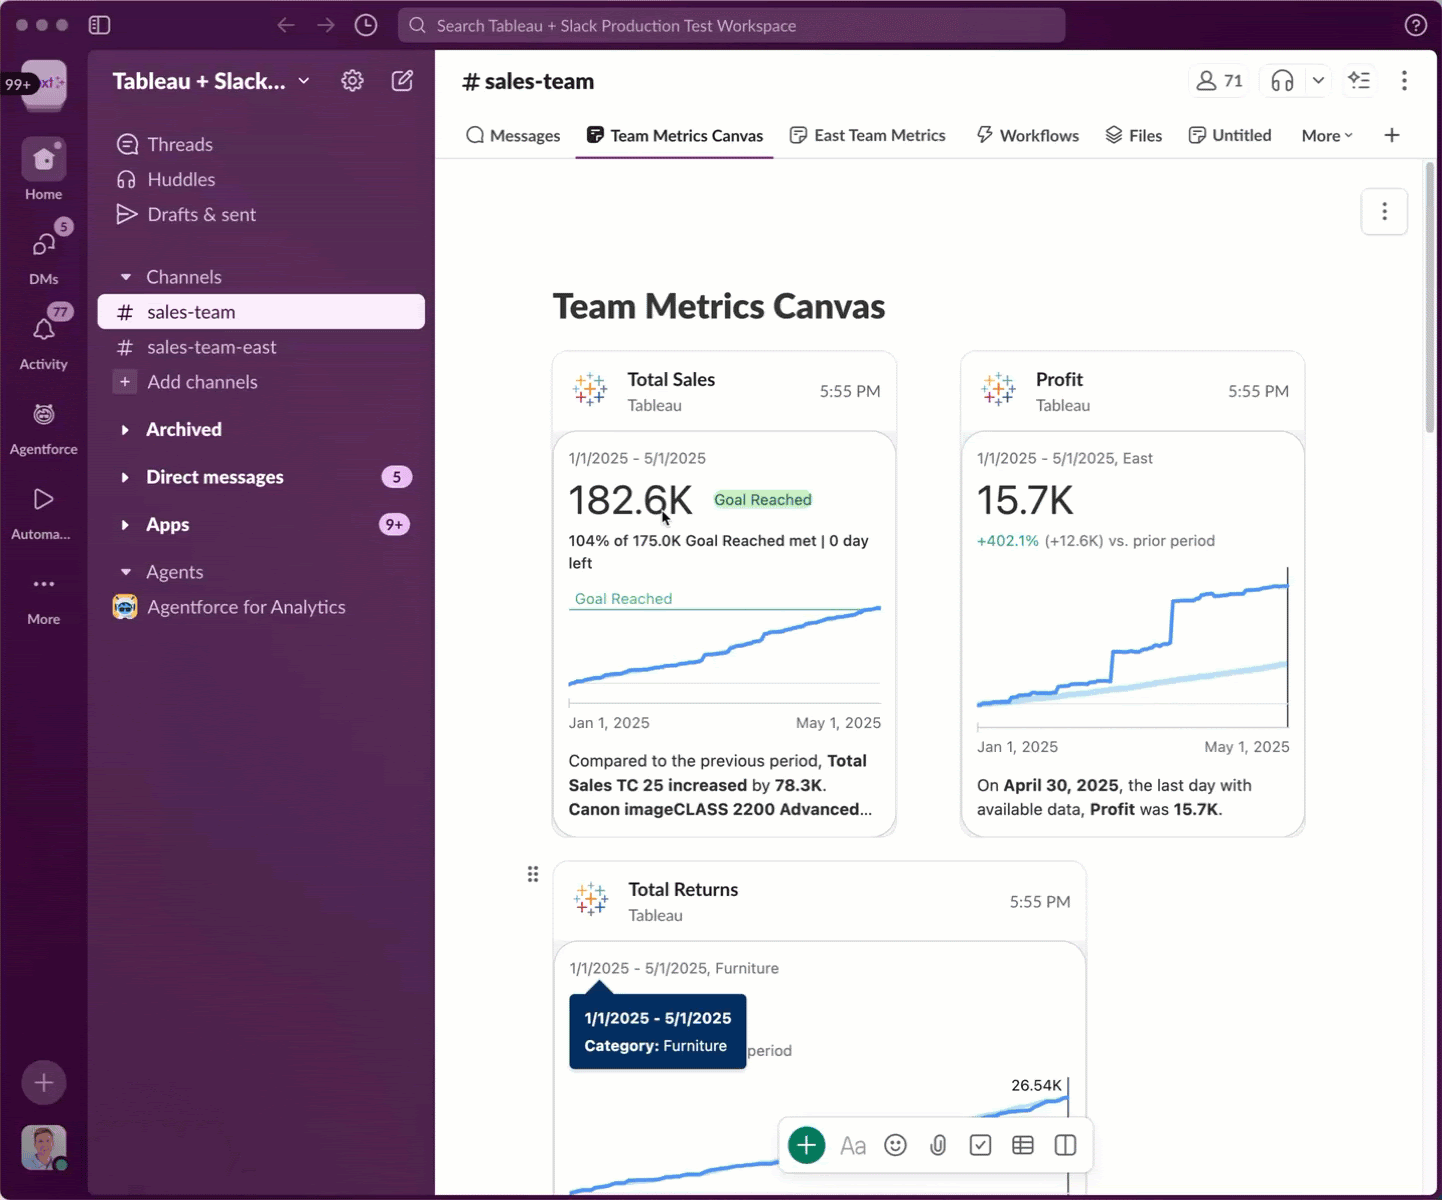
Task: Switch to the Workflows tab
Action: pyautogui.click(x=1027, y=135)
